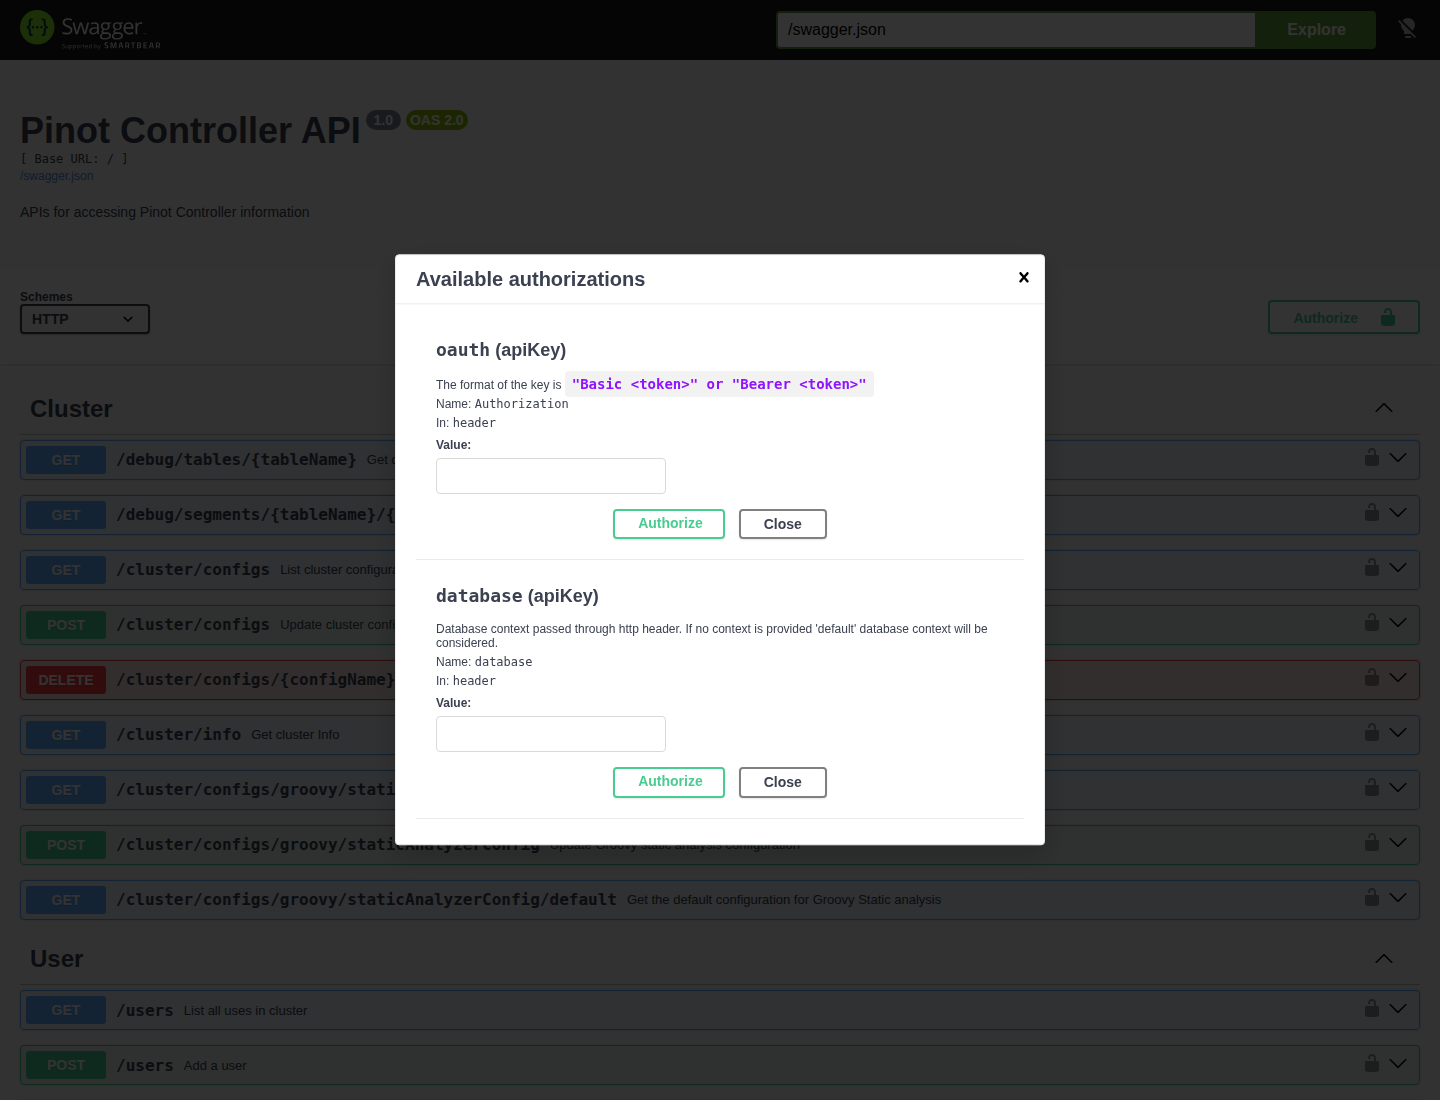Click the crossed-out bell icon in the top bar
This screenshot has height=1100, width=1440.
pyautogui.click(x=1407, y=29)
